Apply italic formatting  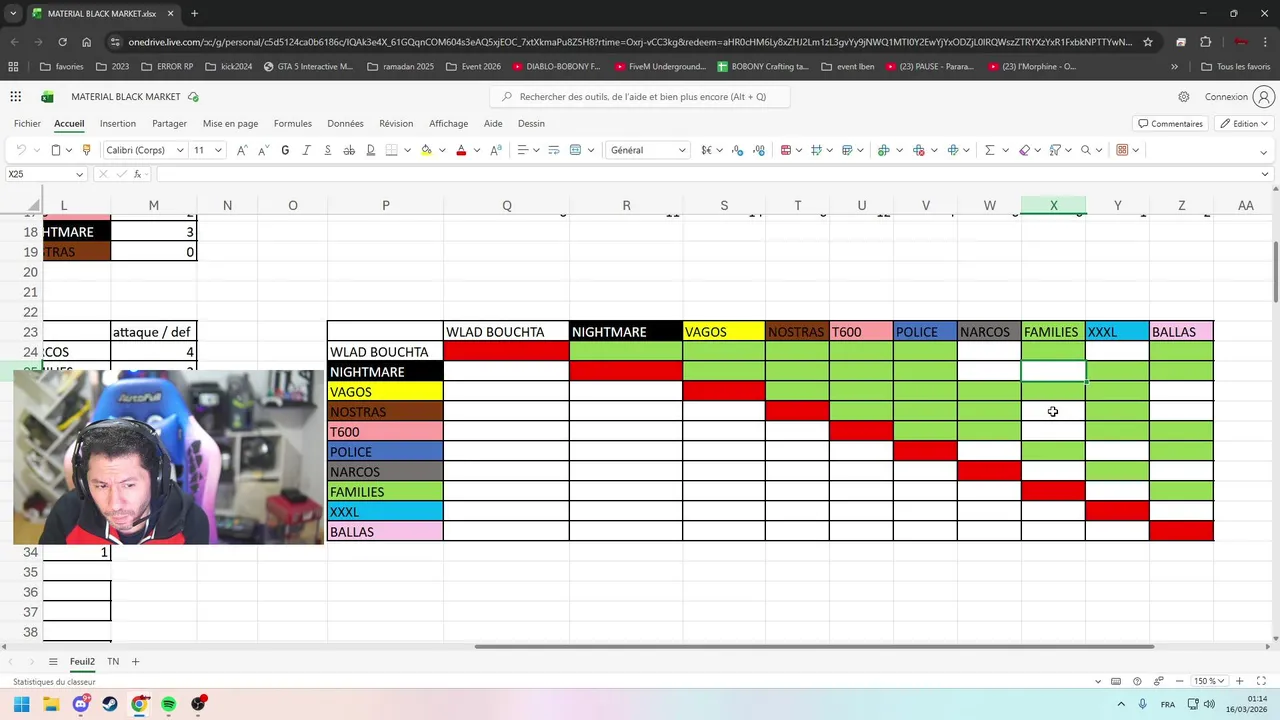tap(306, 150)
